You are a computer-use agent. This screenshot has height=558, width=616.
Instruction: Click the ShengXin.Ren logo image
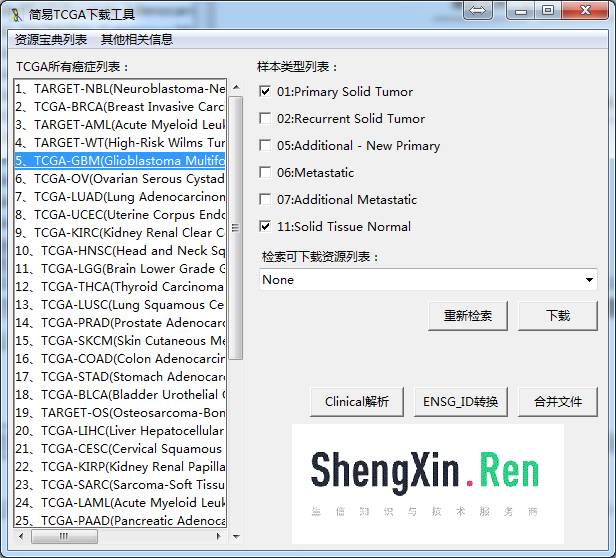pos(428,484)
